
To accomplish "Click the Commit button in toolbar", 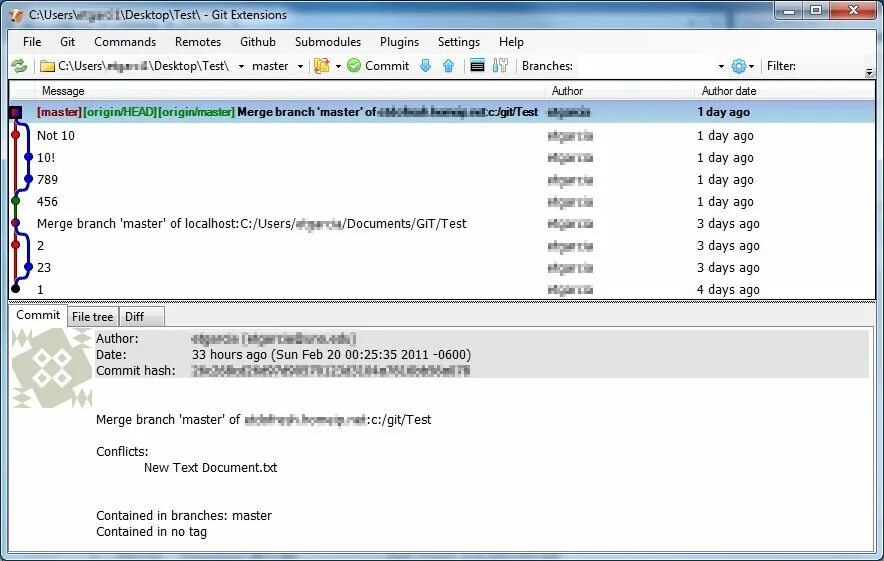I will pyautogui.click(x=378, y=66).
